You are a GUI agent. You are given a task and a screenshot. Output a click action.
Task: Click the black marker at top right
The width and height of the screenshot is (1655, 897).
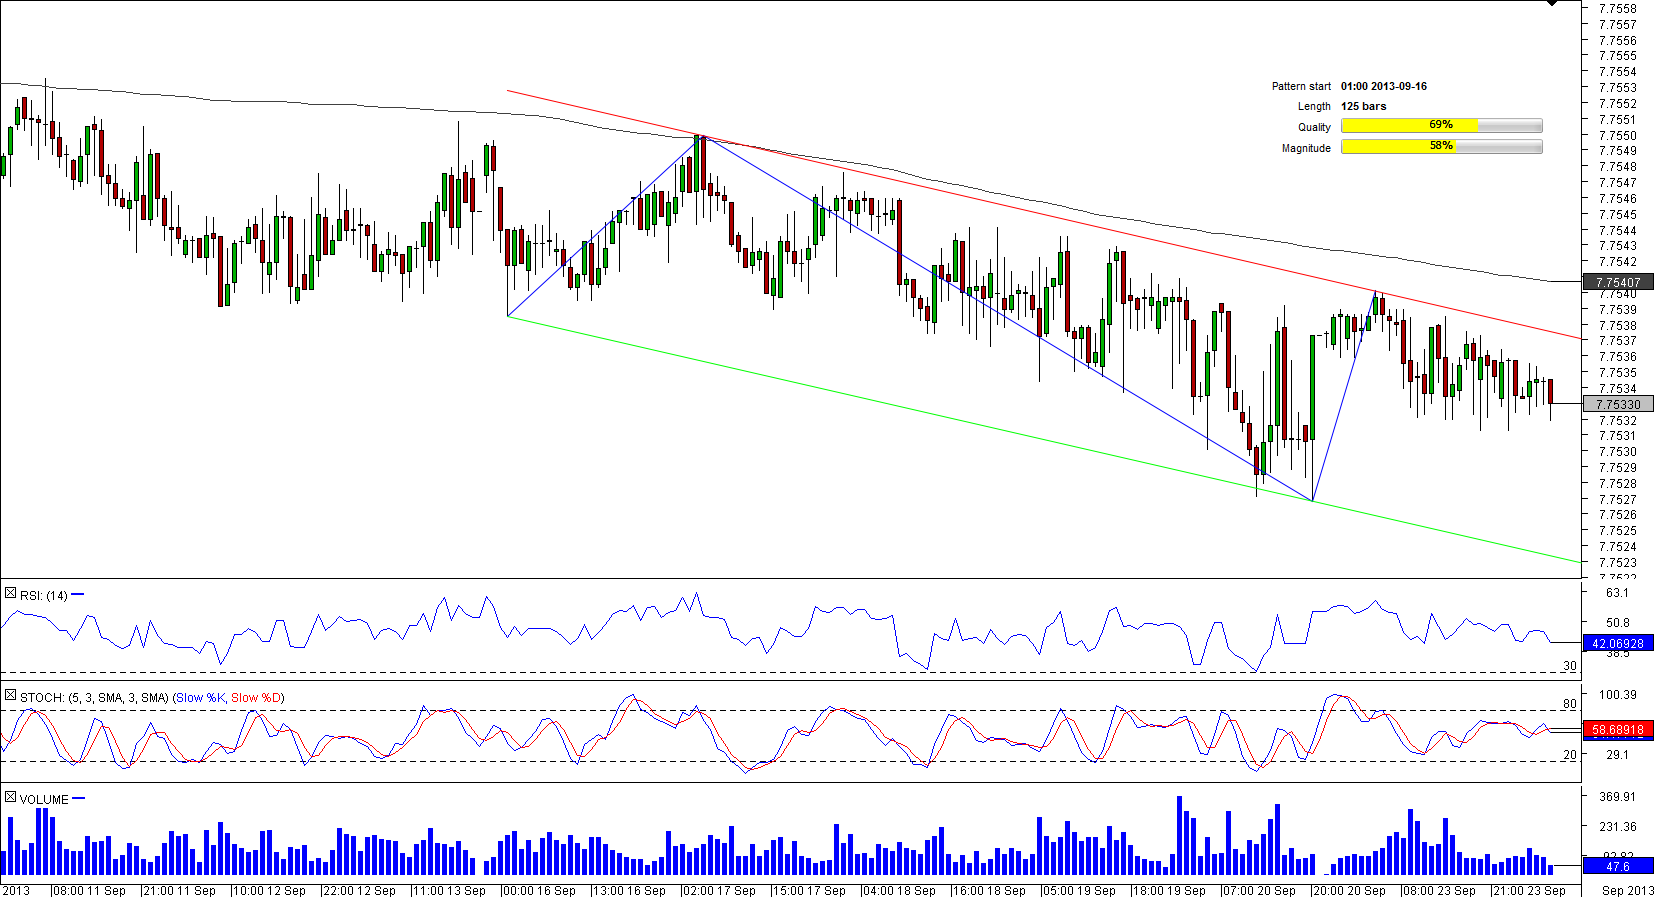pos(1552,3)
